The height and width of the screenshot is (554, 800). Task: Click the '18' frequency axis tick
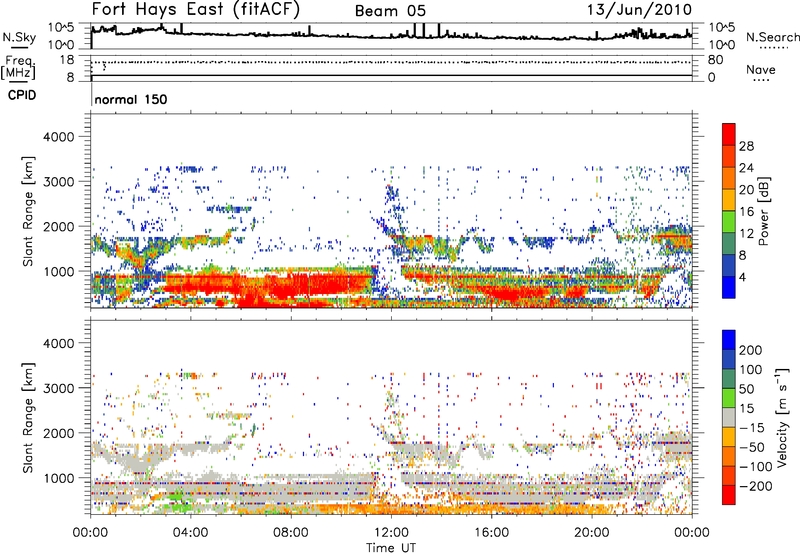point(67,60)
